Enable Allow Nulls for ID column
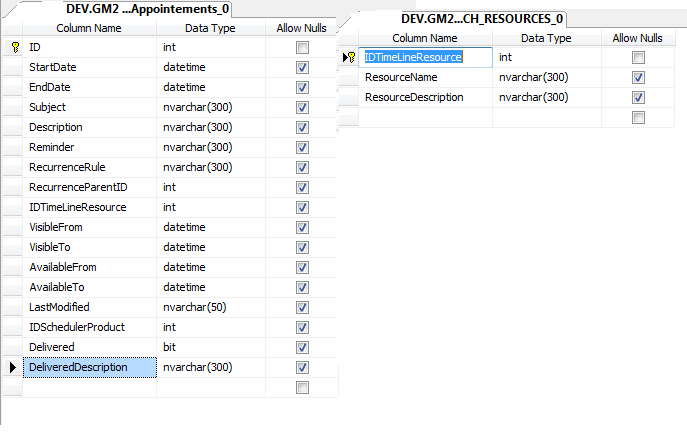The image size is (687, 435). (303, 47)
